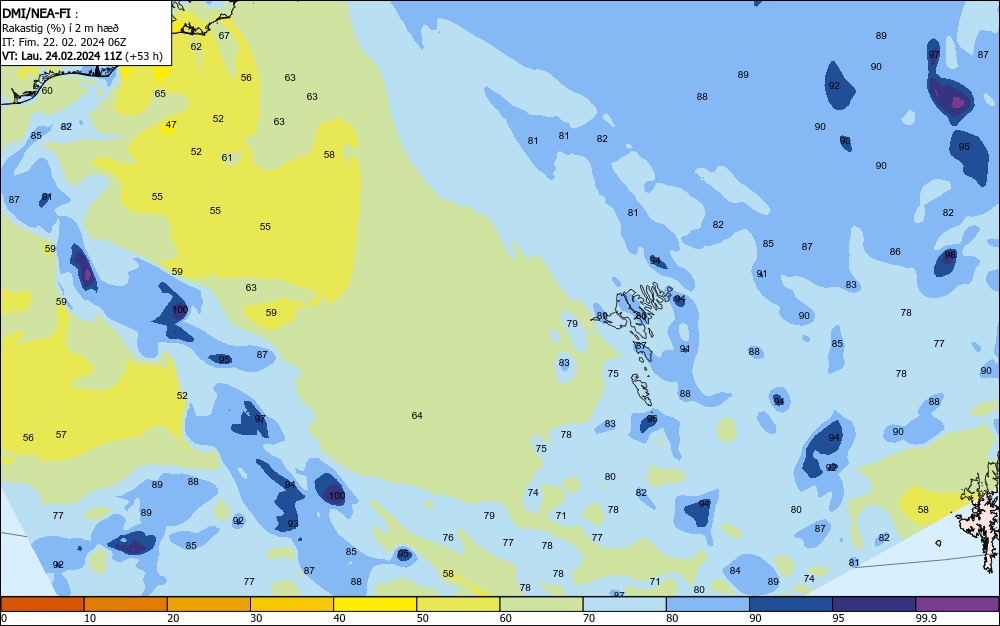Click the humidity value 93 on the map
This screenshot has height=626, width=1000.
(293, 524)
